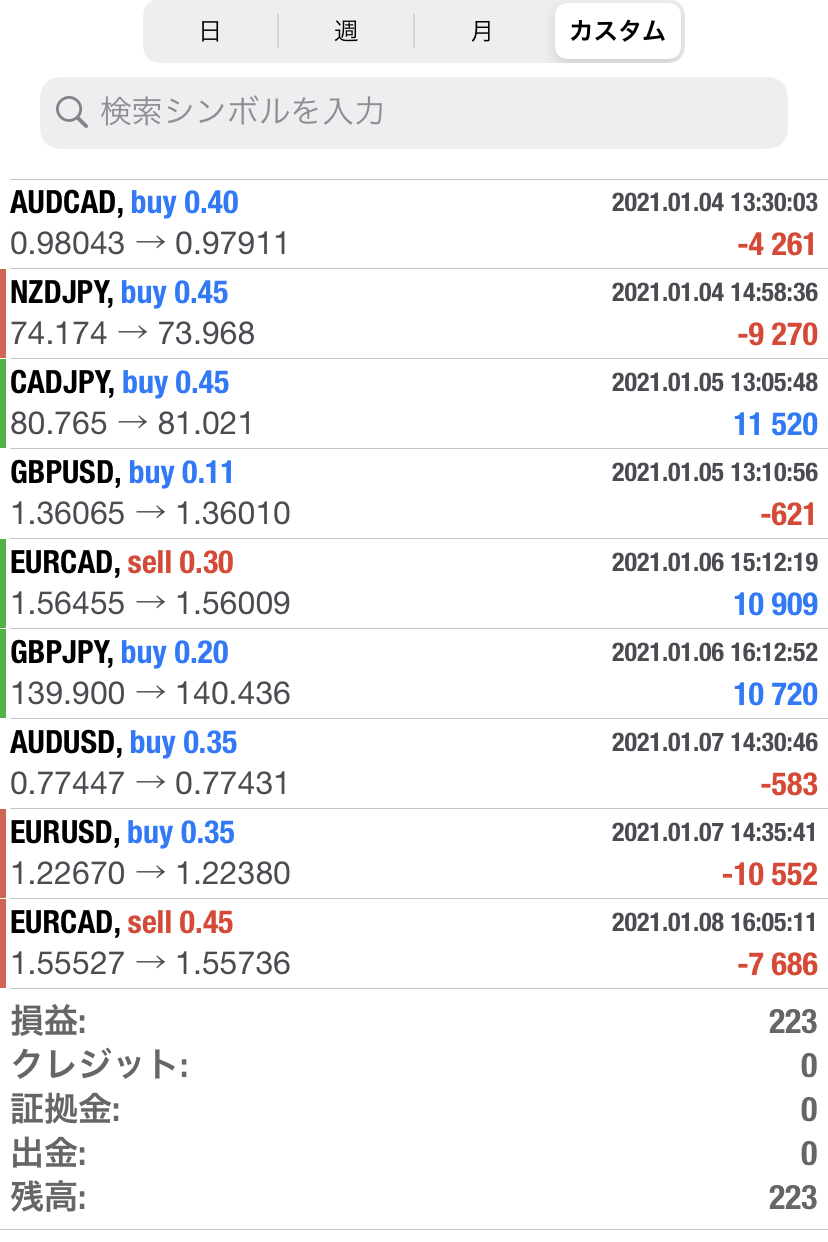The height and width of the screenshot is (1242, 828).
Task: Select the GBPJPY buy 0.20 row
Action: point(414,674)
